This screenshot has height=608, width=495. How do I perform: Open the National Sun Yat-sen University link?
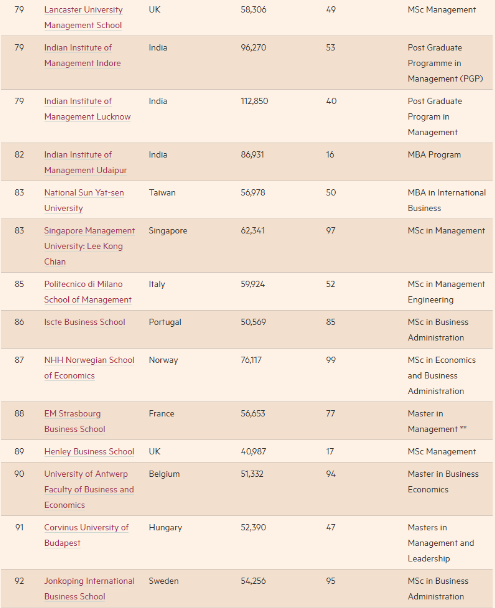pyautogui.click(x=84, y=200)
